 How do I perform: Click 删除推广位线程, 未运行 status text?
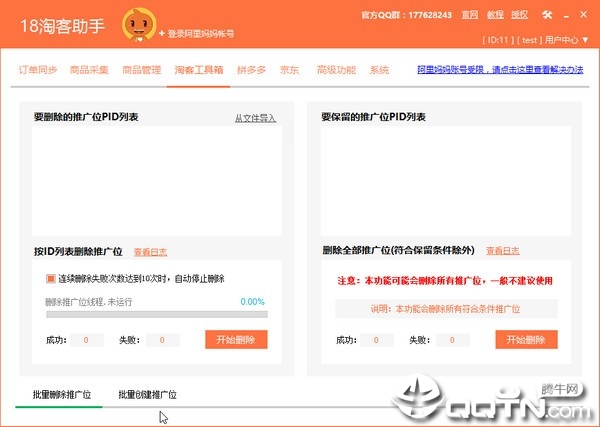(88, 302)
